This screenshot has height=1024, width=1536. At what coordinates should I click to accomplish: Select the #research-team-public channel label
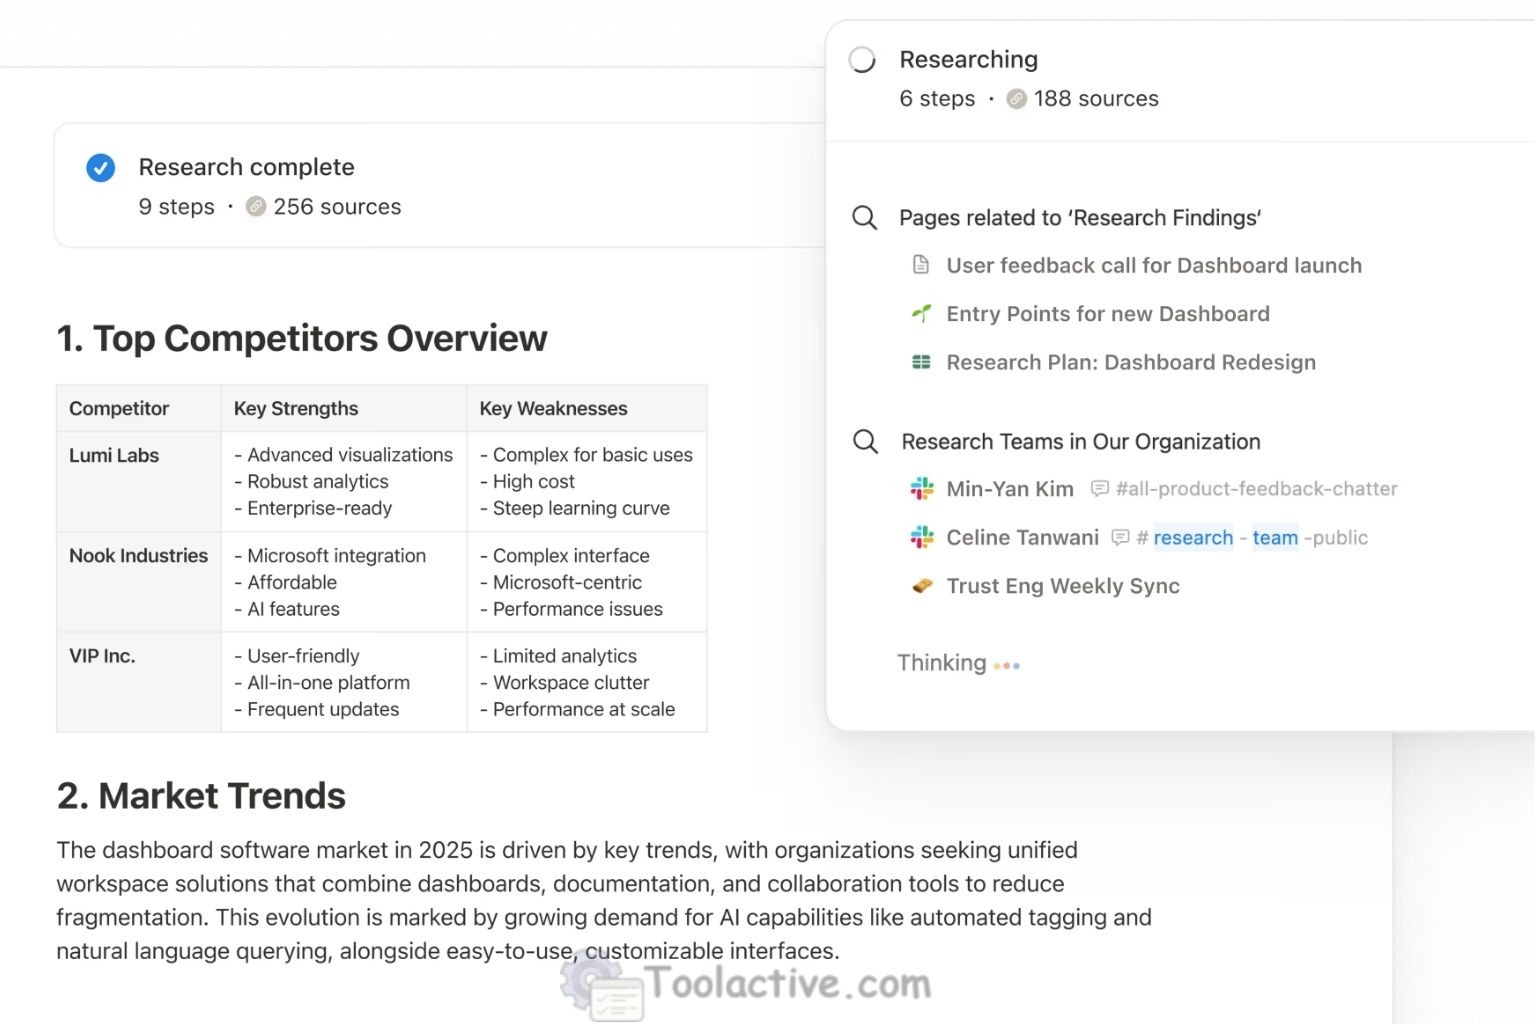point(1250,538)
